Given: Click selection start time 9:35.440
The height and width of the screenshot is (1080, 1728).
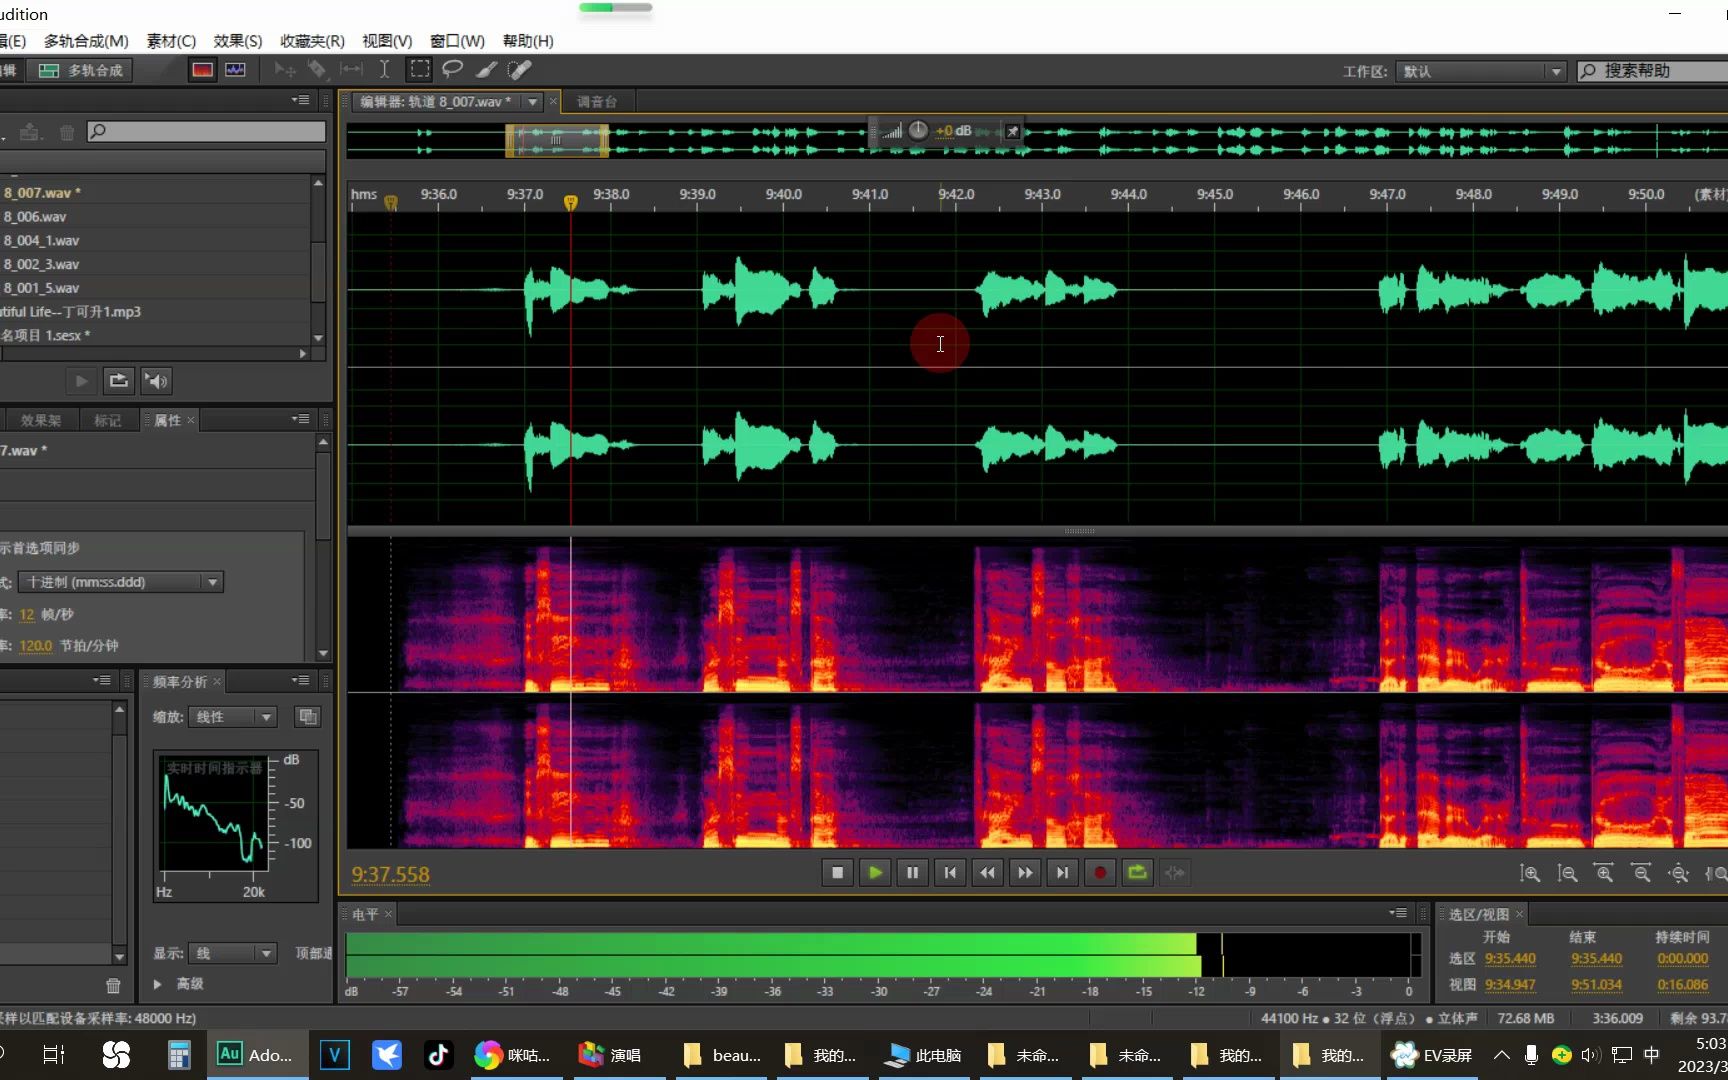Looking at the screenshot, I should pos(1510,958).
